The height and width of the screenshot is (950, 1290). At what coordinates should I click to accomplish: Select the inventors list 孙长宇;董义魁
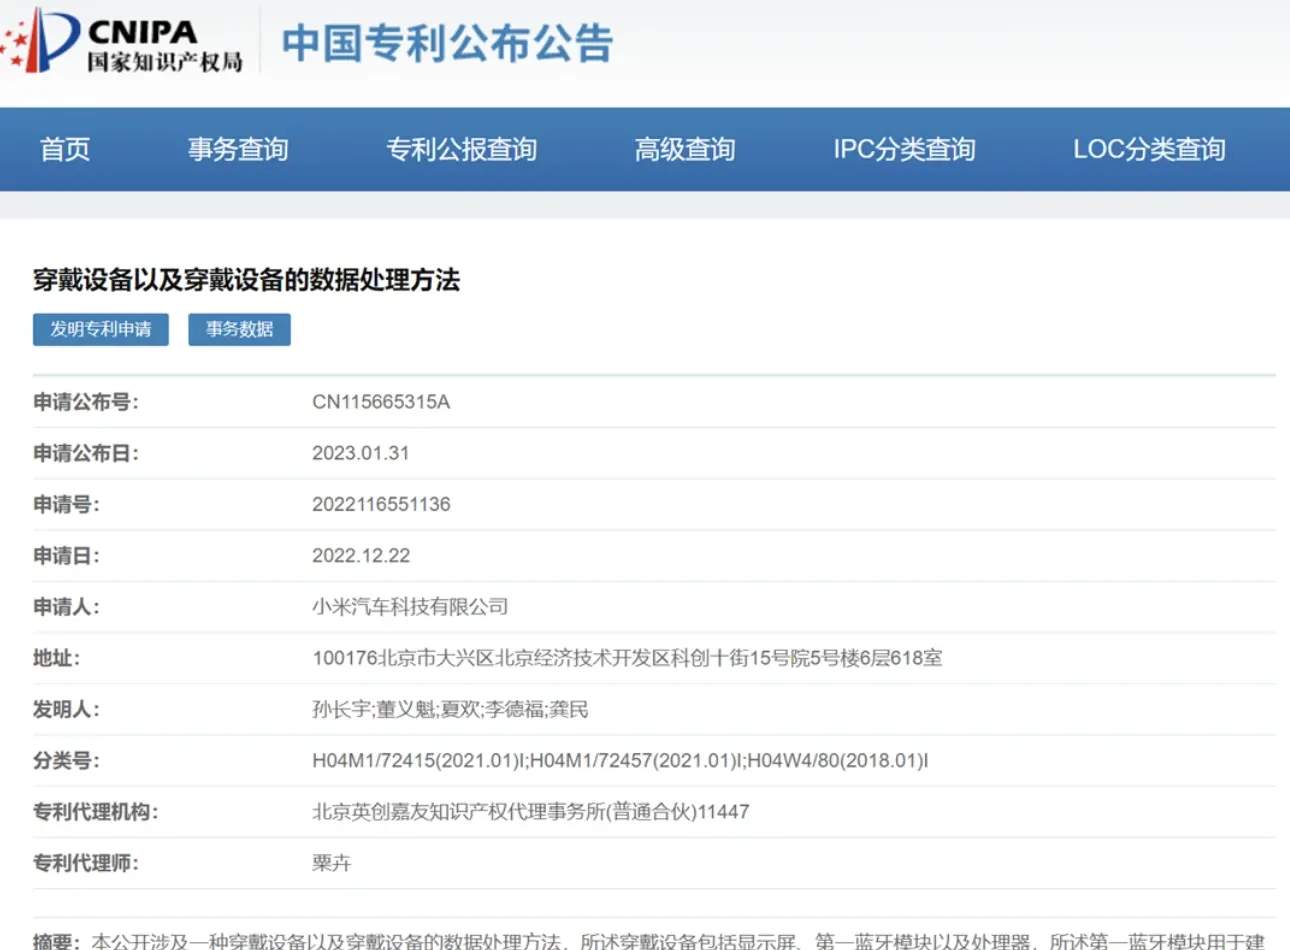point(450,709)
